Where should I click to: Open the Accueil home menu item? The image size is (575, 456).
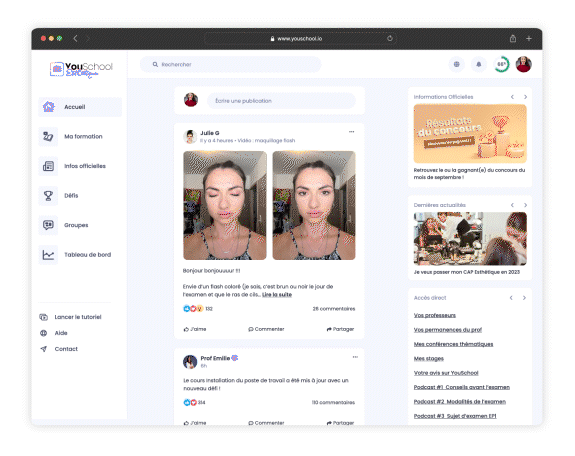click(x=80, y=107)
